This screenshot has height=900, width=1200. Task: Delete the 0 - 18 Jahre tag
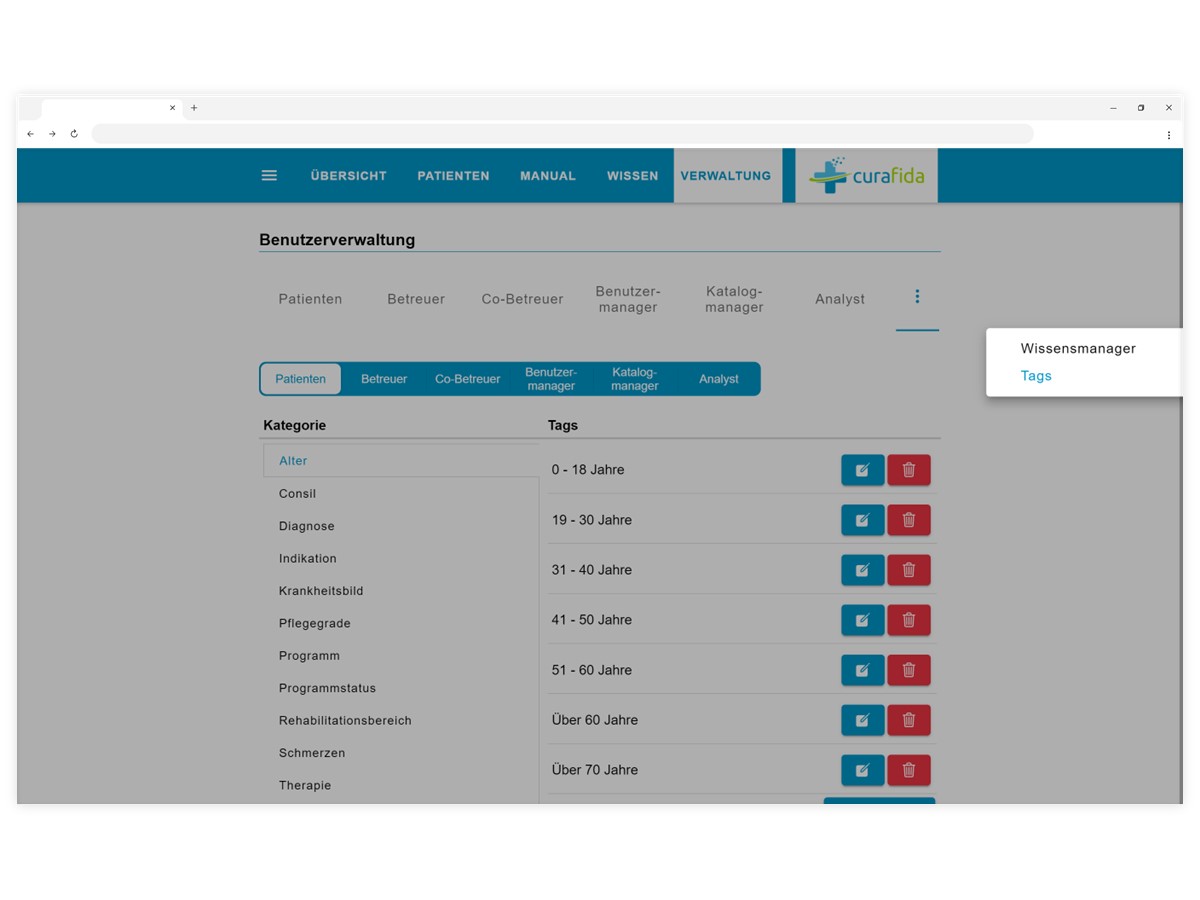(x=909, y=470)
